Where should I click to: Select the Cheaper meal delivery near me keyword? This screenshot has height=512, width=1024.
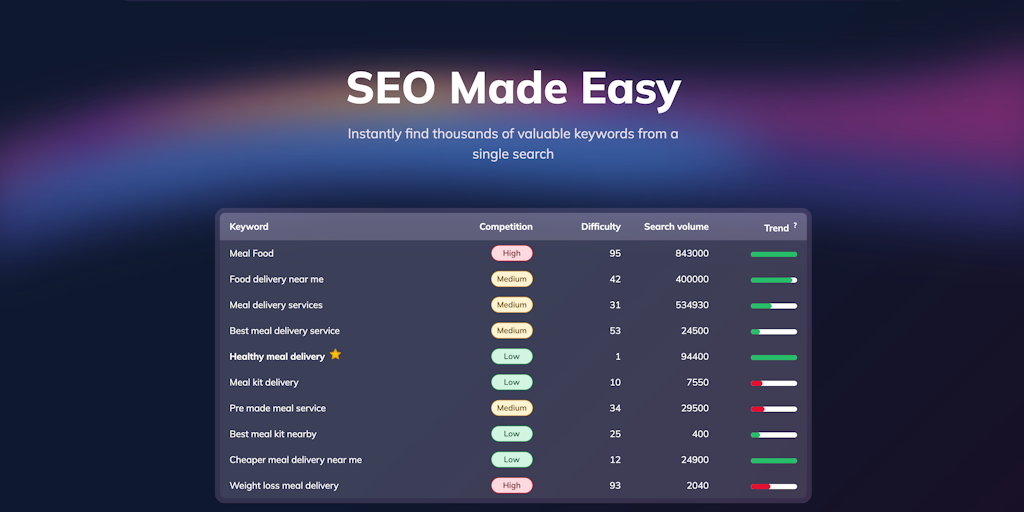point(295,460)
